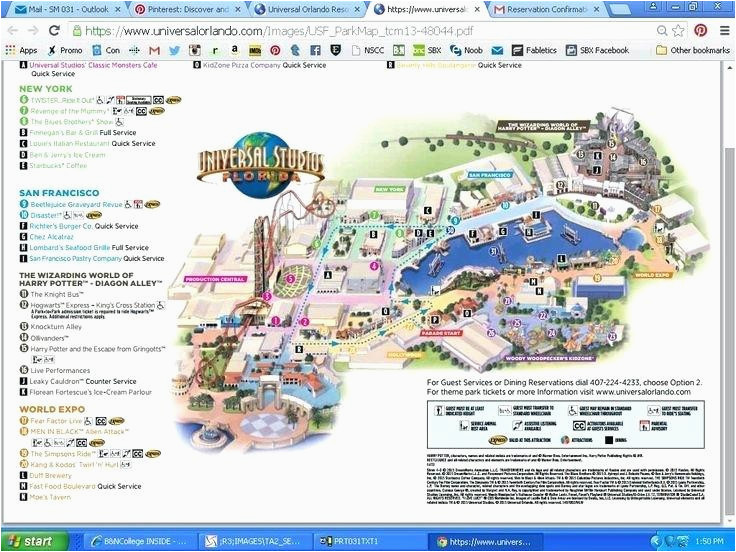Click the Production Central map label
The image size is (736, 552).
click(x=216, y=279)
